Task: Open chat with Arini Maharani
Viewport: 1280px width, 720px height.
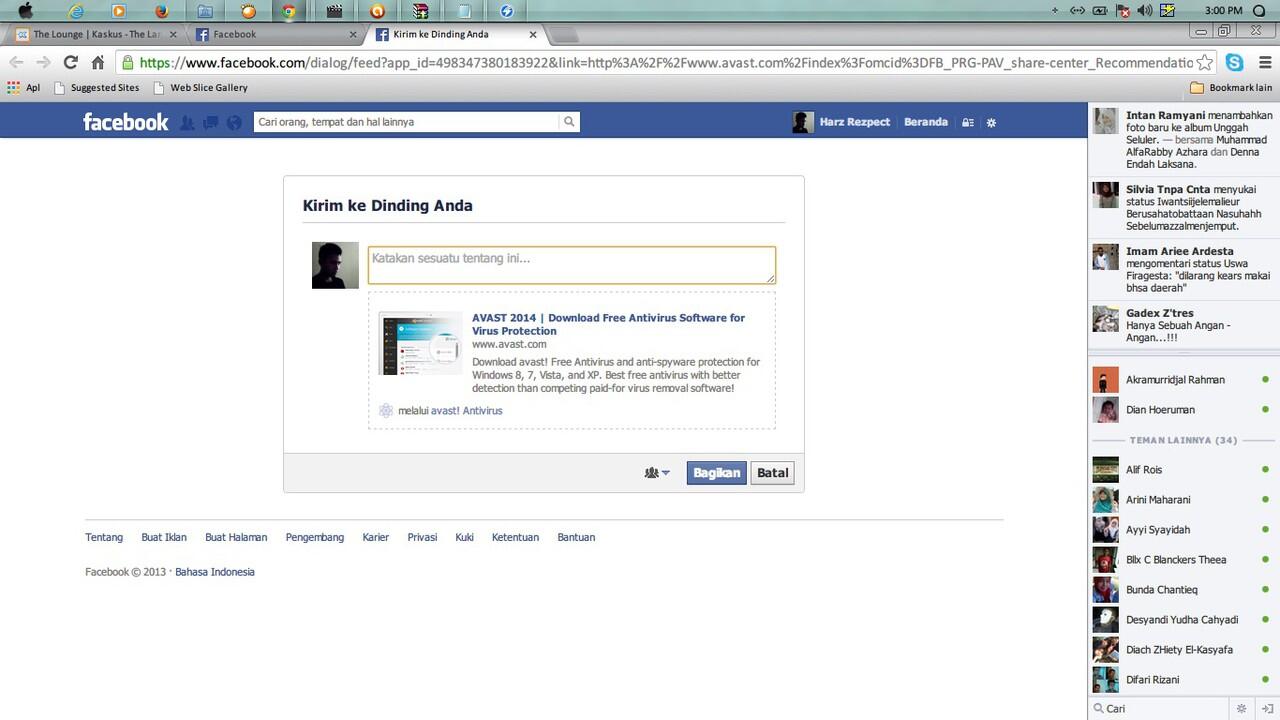Action: click(1183, 500)
